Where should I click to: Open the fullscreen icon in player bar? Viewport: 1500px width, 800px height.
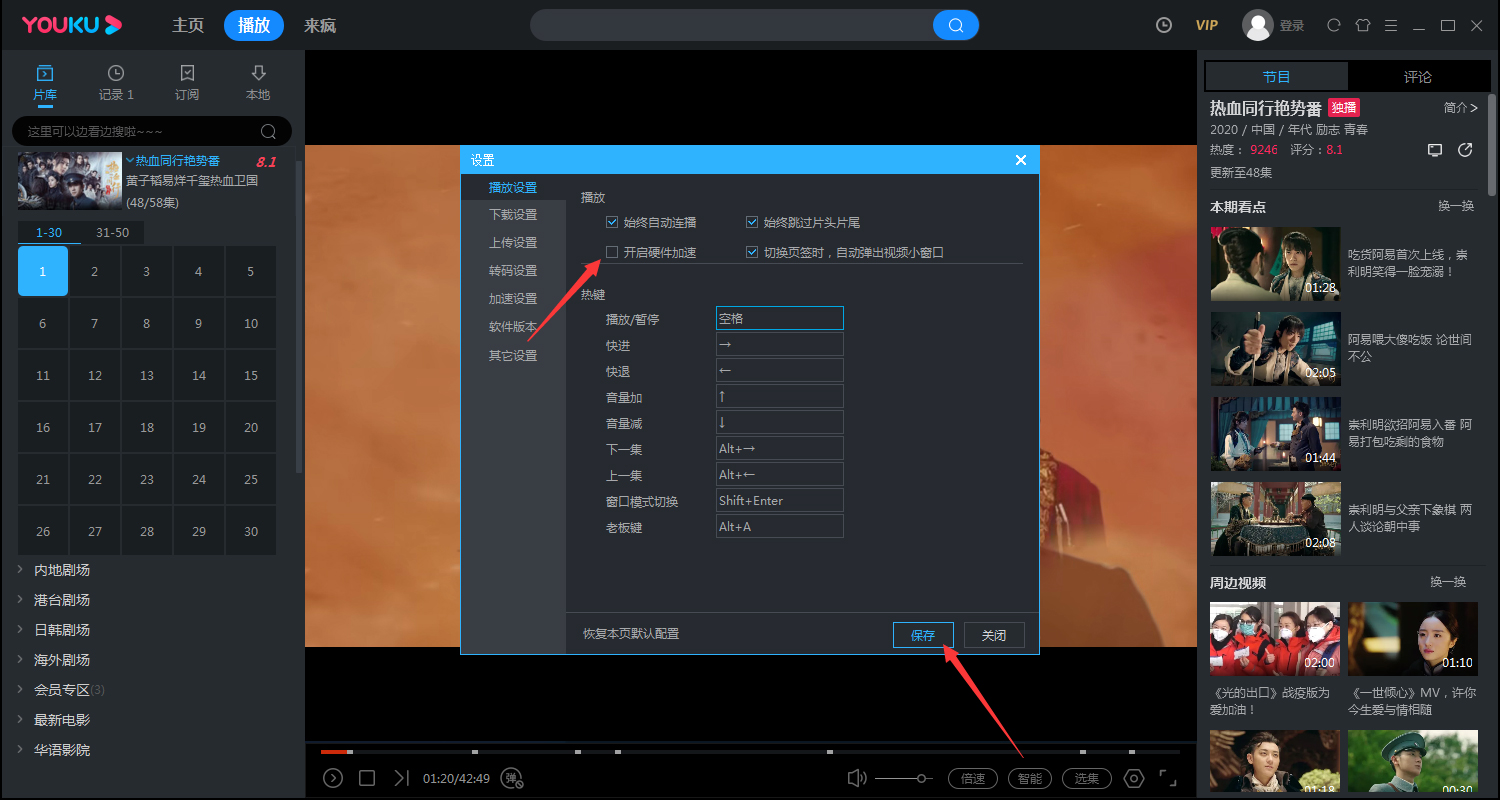[x=1166, y=778]
